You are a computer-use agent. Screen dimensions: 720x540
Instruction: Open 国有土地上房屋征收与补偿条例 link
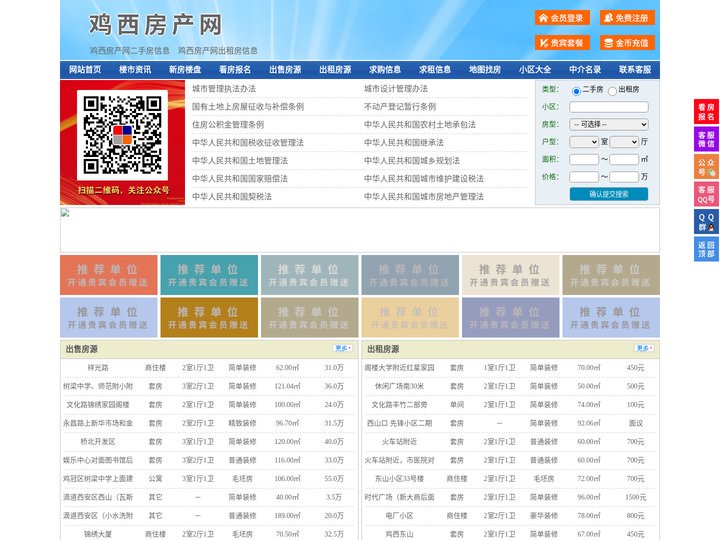pyautogui.click(x=248, y=107)
